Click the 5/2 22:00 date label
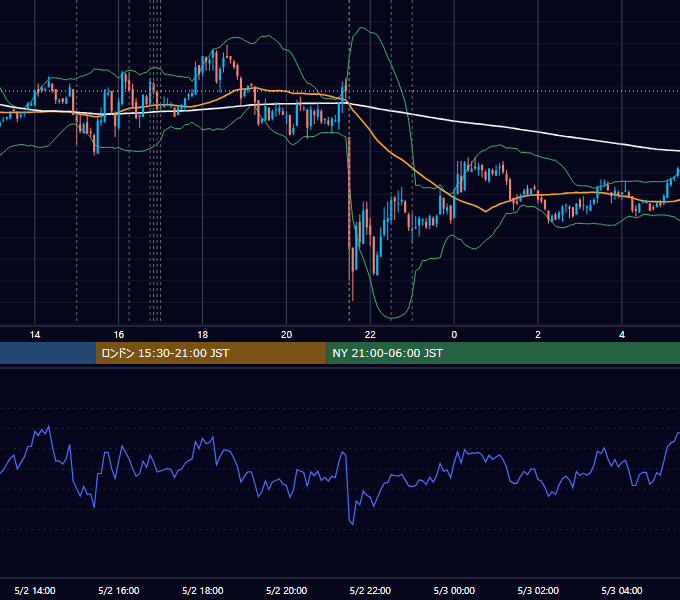The height and width of the screenshot is (600, 680). point(370,590)
